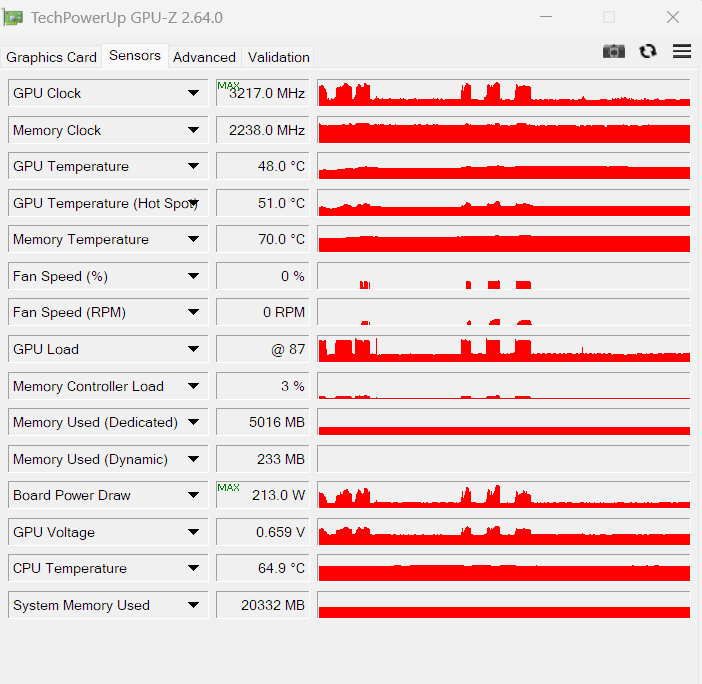This screenshot has width=702, height=684.
Task: Click the Memory Used (Dedicated) history graph
Action: [x=504, y=422]
